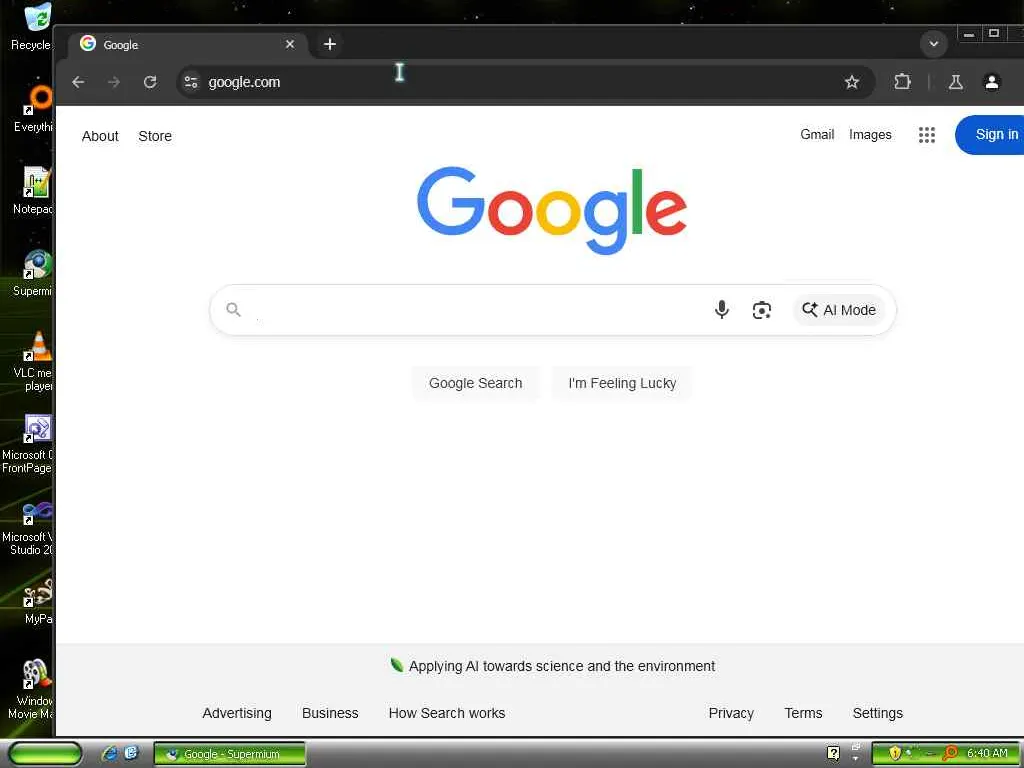
Task: Open the Business footer link
Action: point(330,713)
